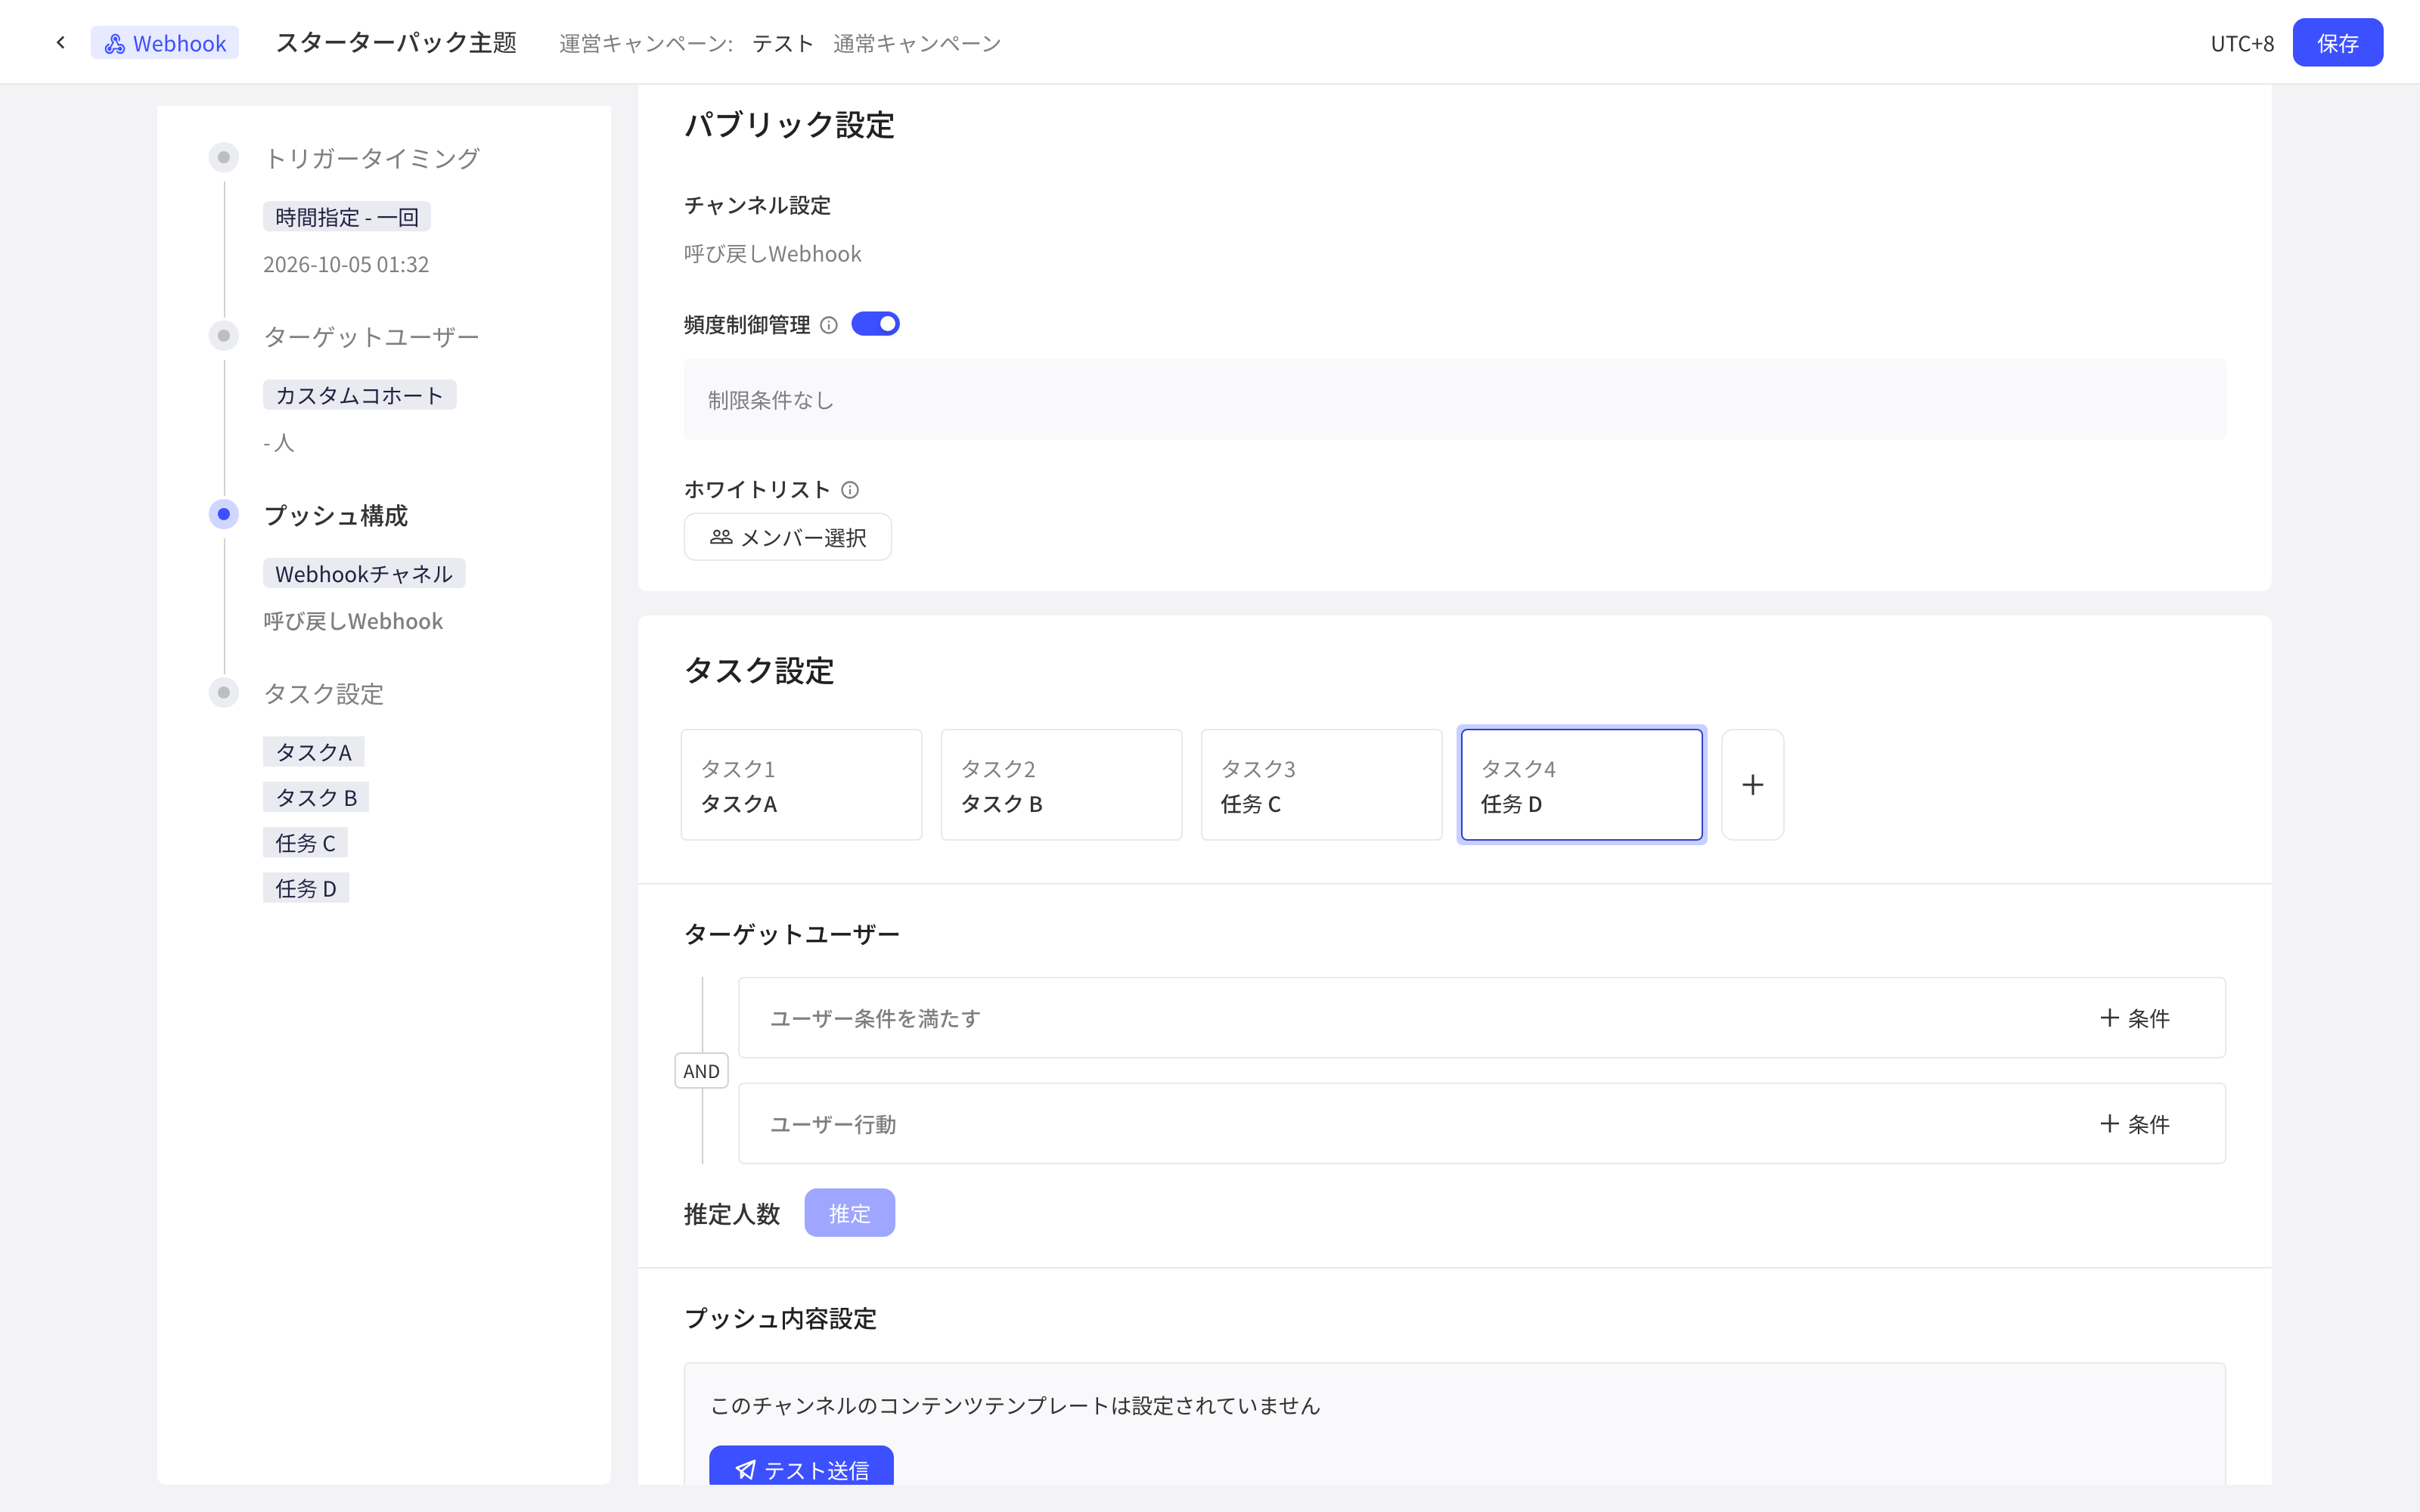Select the タスク3 任务 C tab card
2420x1512 pixels.
point(1321,785)
